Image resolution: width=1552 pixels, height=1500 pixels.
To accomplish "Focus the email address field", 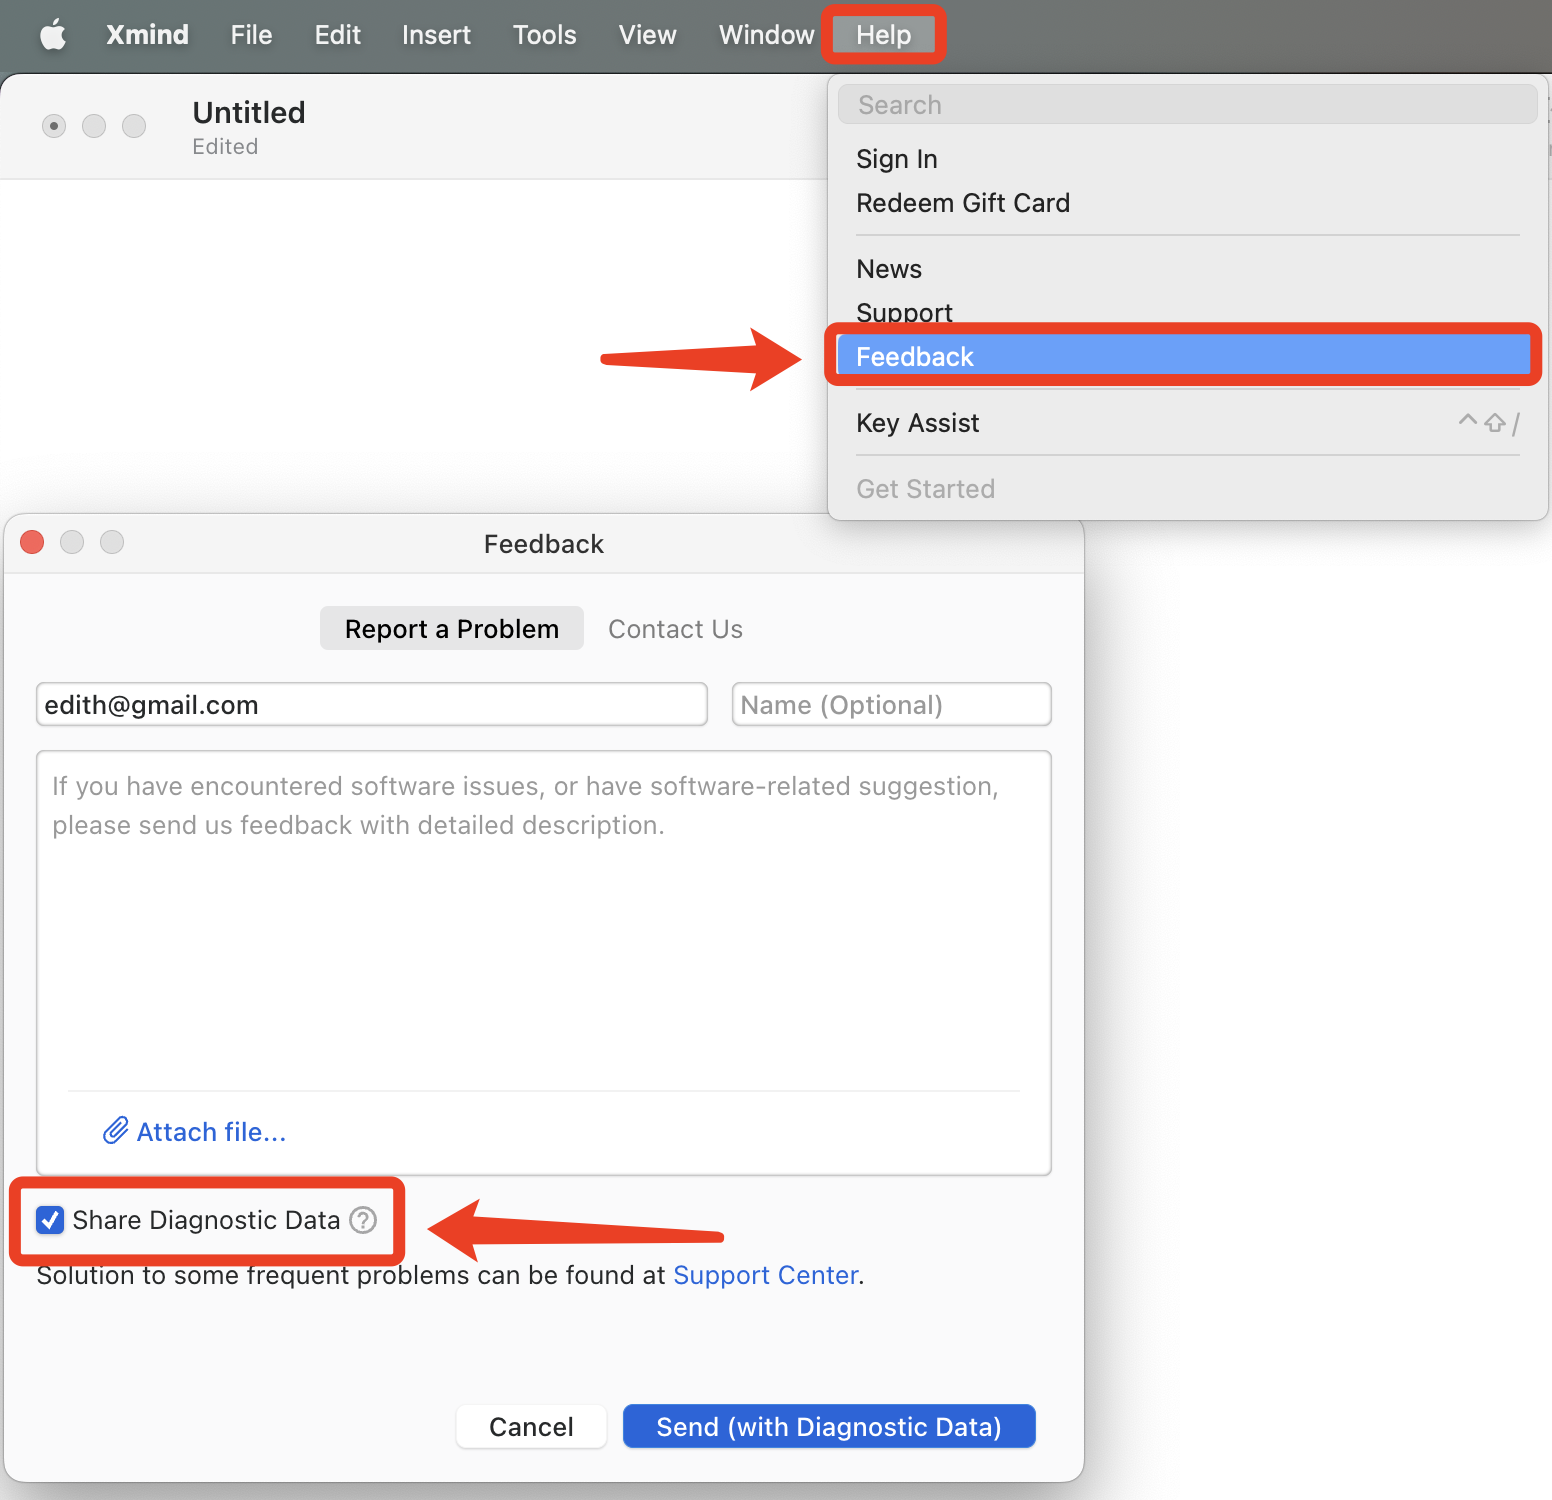I will (x=372, y=705).
